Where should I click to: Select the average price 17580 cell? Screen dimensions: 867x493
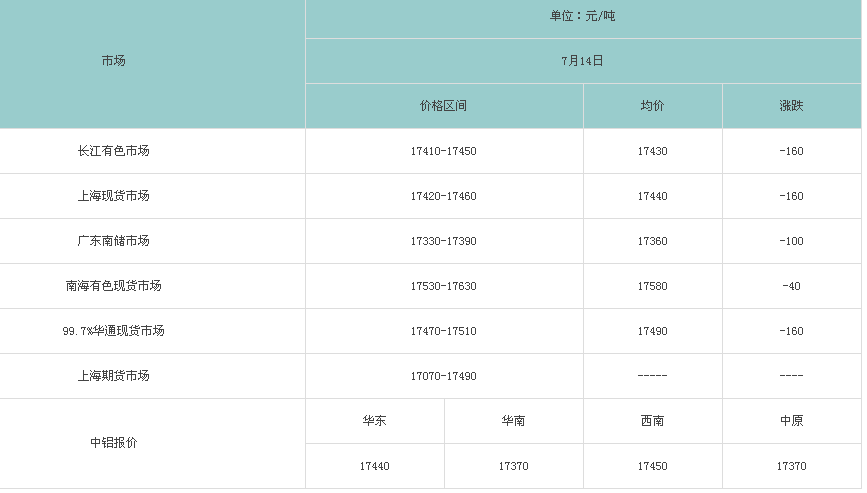pos(652,287)
